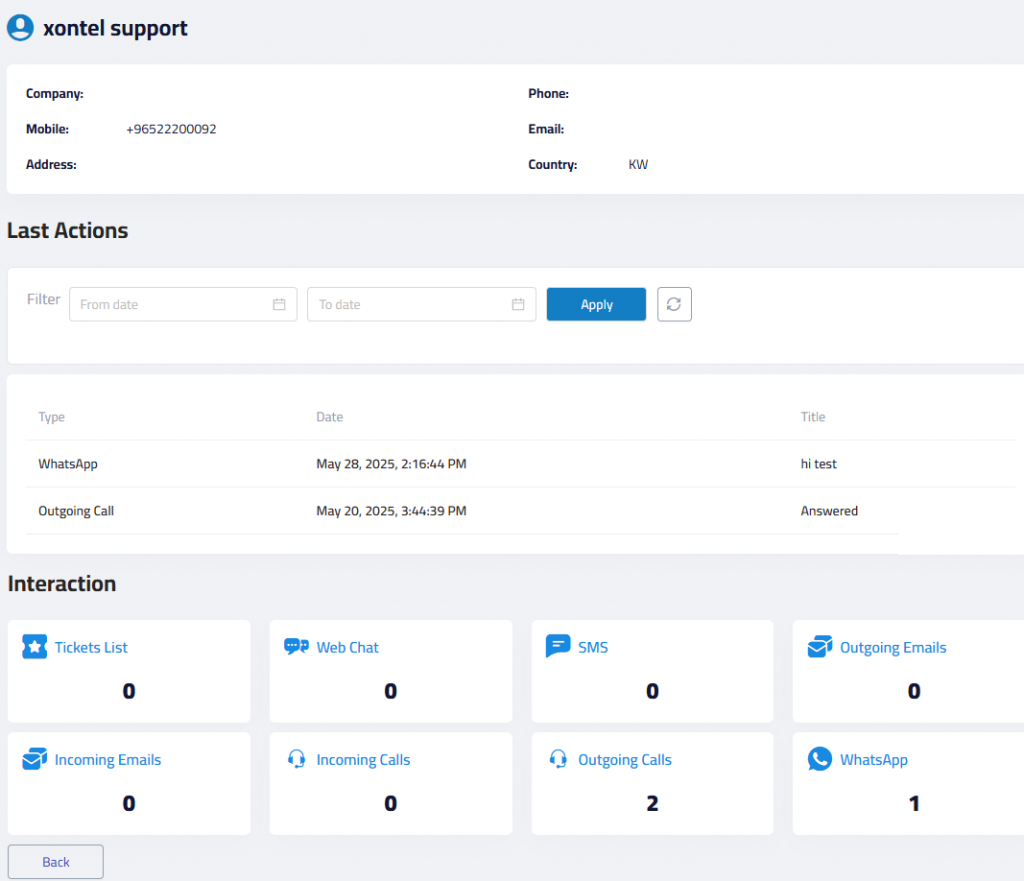Viewport: 1024px width, 881px height.
Task: Click the Outgoing Calls headset icon
Action: pyautogui.click(x=558, y=759)
